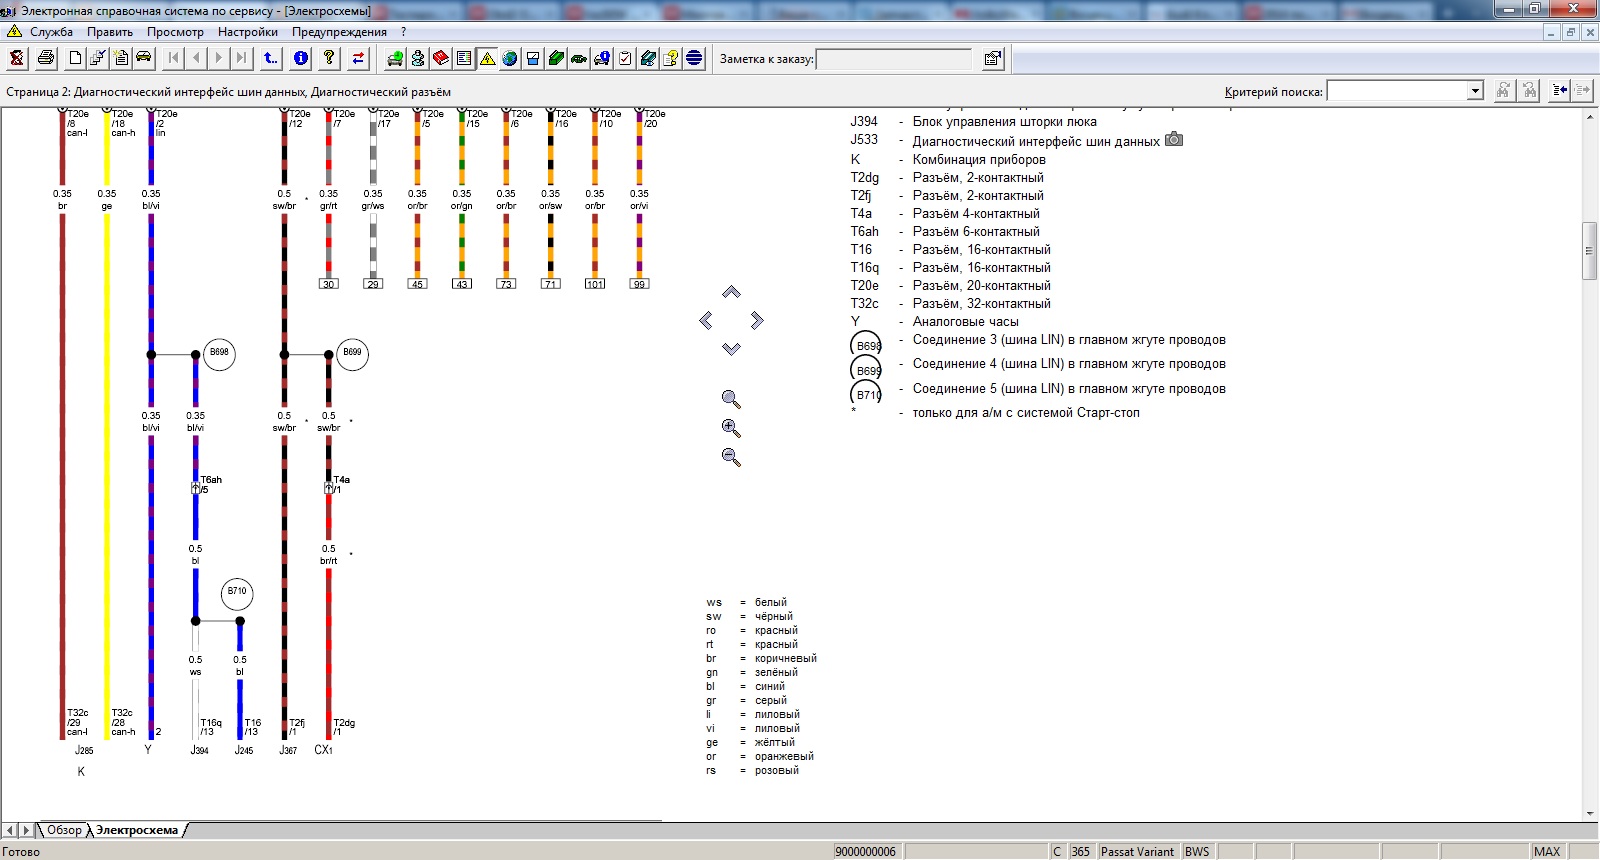This screenshot has width=1600, height=860.
Task: Click the camera icon beside J533 entry
Action: [1174, 140]
